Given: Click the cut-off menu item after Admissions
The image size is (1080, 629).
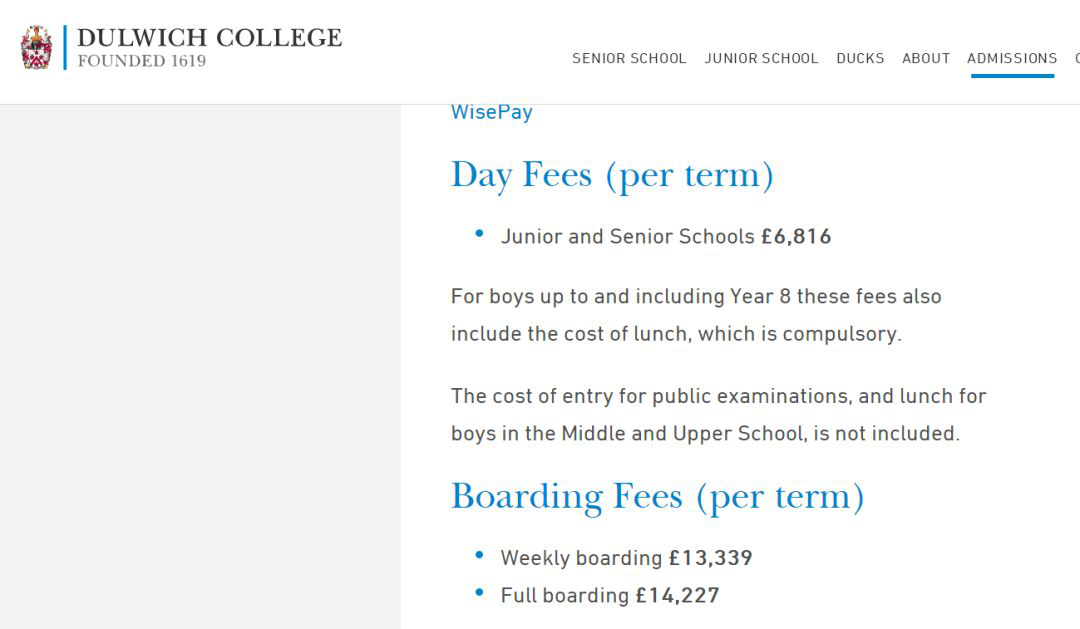Looking at the screenshot, I should coord(1076,58).
